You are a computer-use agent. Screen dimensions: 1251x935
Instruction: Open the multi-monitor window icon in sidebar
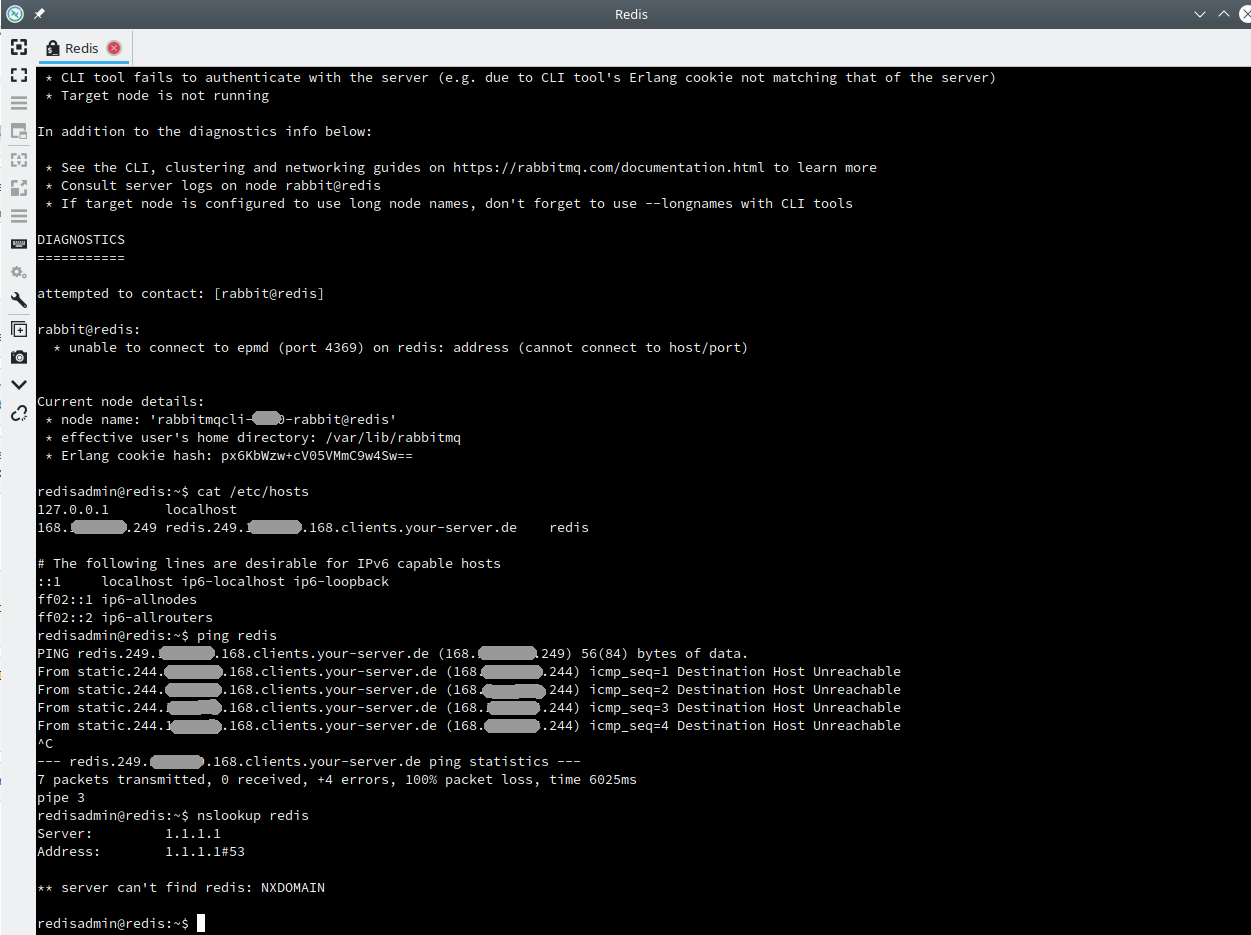pyautogui.click(x=18, y=131)
